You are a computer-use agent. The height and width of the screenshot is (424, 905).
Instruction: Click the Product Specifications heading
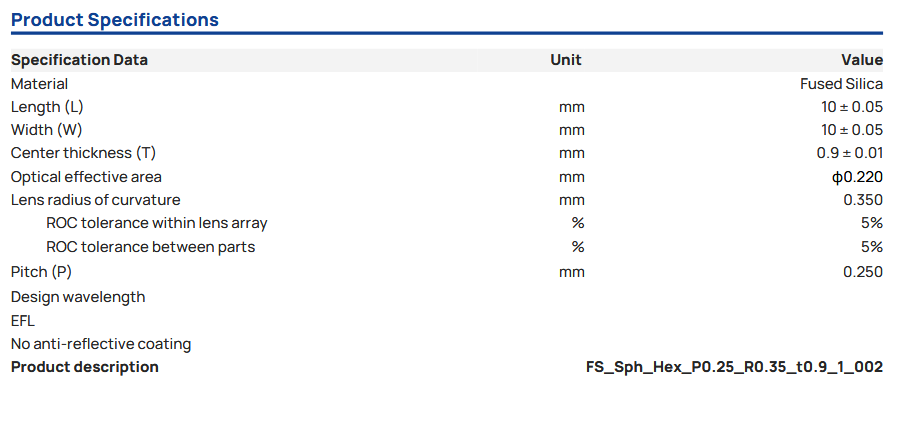[x=115, y=20]
